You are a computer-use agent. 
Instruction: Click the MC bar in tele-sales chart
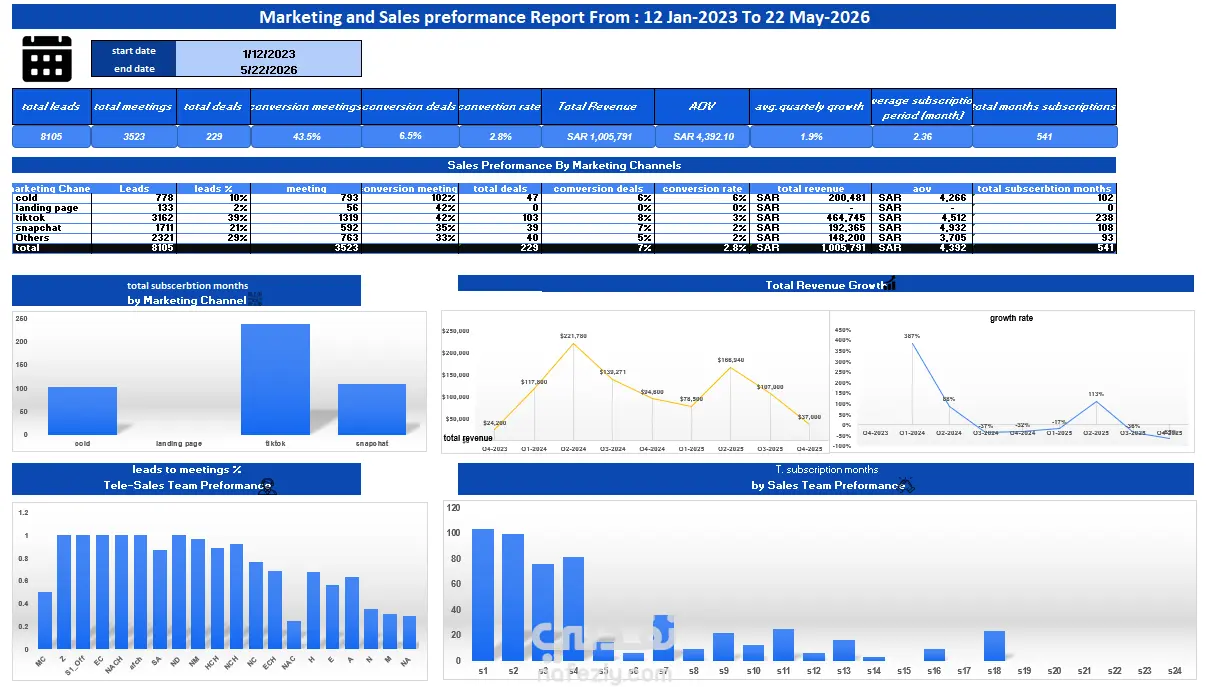[44, 620]
